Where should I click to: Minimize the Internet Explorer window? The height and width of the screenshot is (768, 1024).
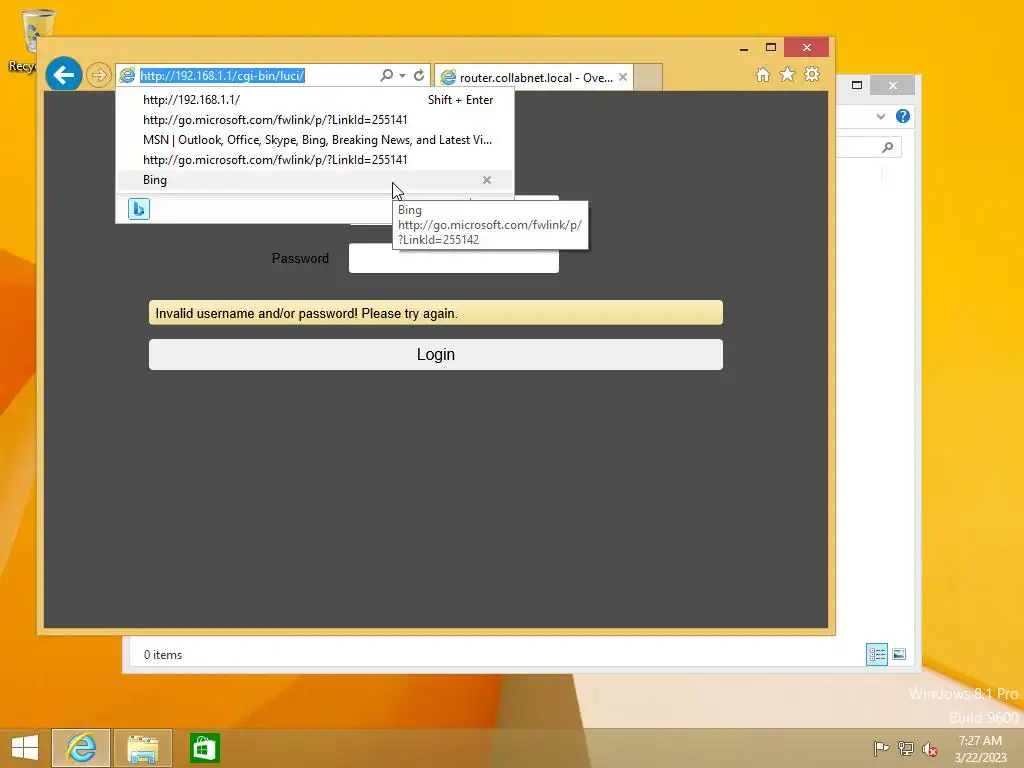[x=744, y=48]
